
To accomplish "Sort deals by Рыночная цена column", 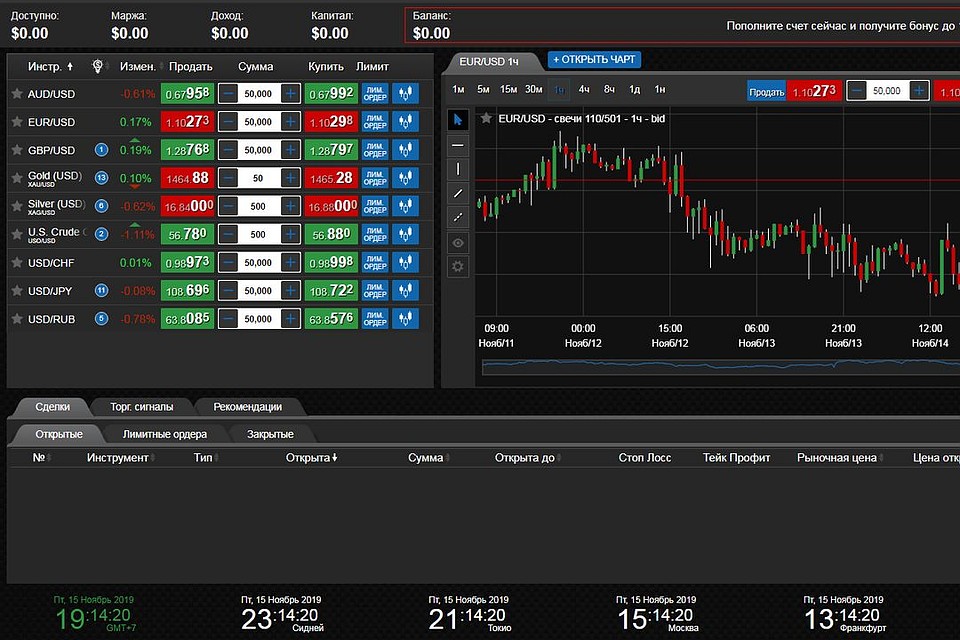I will pos(840,457).
